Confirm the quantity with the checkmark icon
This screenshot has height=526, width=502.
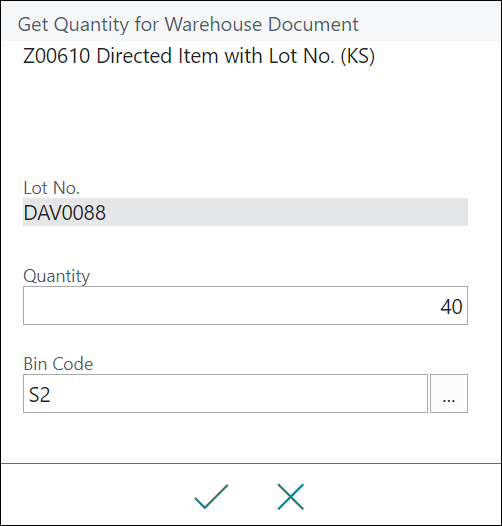tap(211, 496)
